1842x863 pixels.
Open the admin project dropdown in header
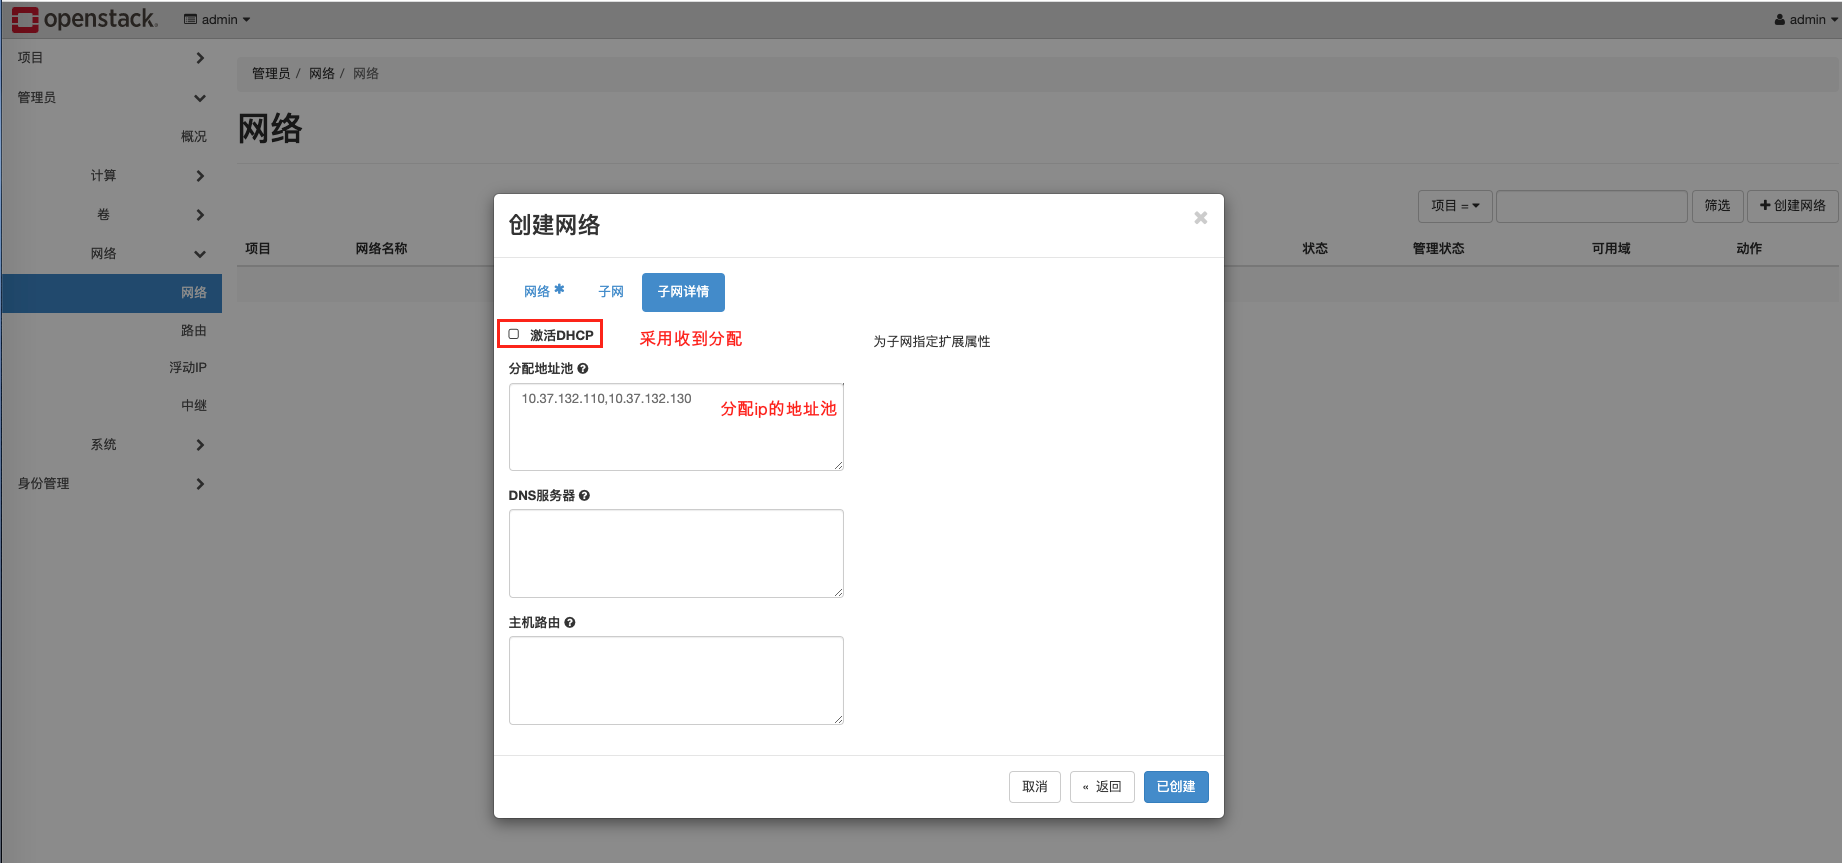click(217, 19)
